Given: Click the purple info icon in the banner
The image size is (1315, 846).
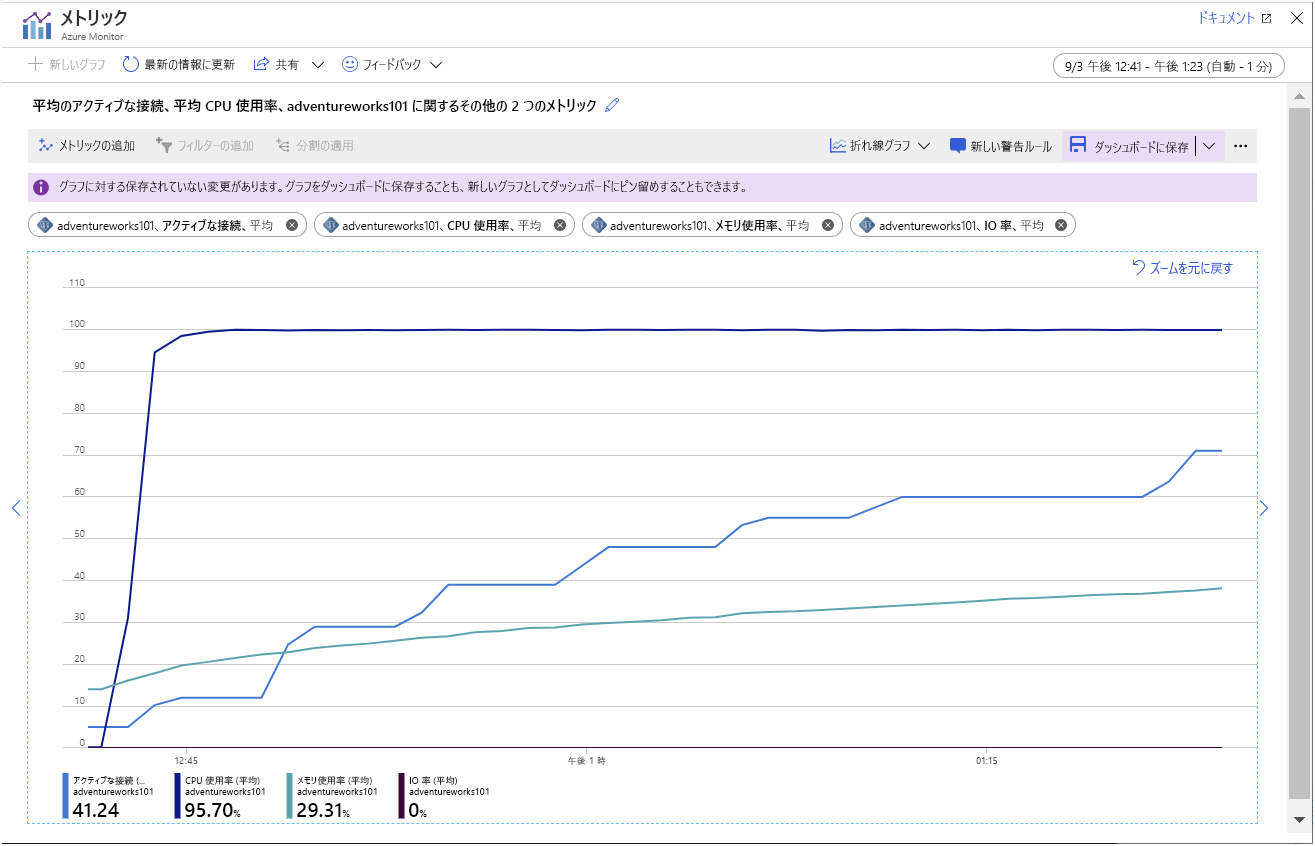Looking at the screenshot, I should tap(41, 187).
